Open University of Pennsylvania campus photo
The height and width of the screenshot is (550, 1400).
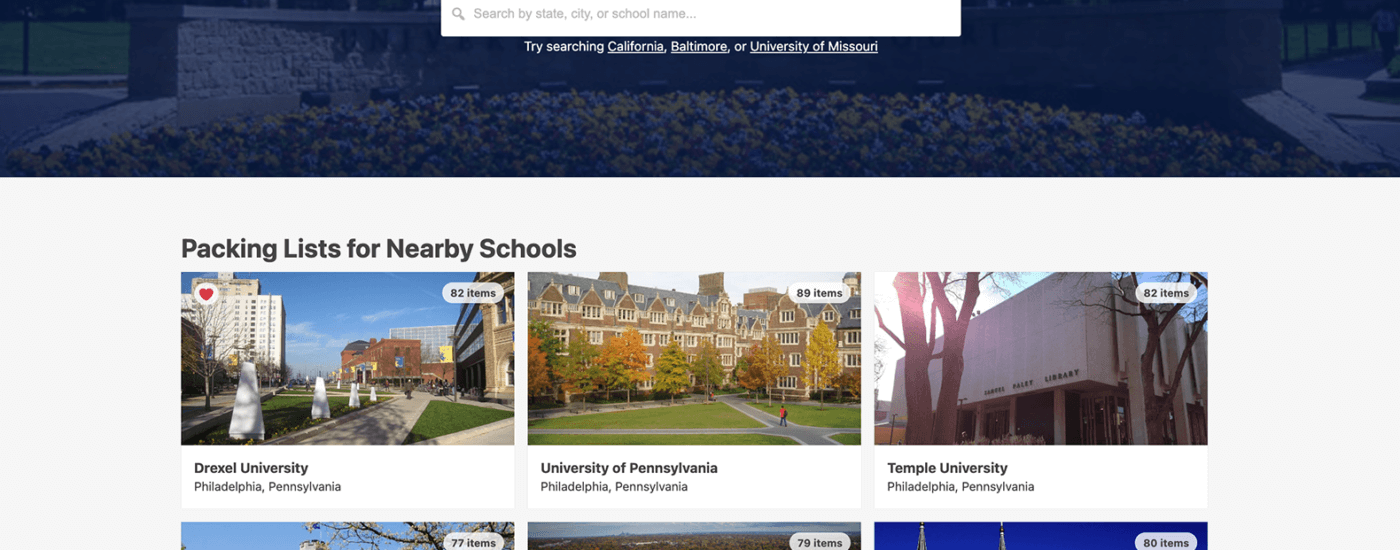click(x=694, y=358)
